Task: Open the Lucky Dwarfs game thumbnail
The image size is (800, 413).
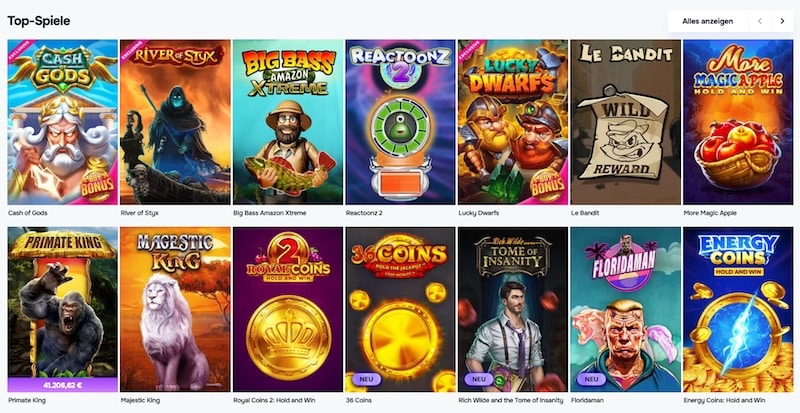Action: 513,122
